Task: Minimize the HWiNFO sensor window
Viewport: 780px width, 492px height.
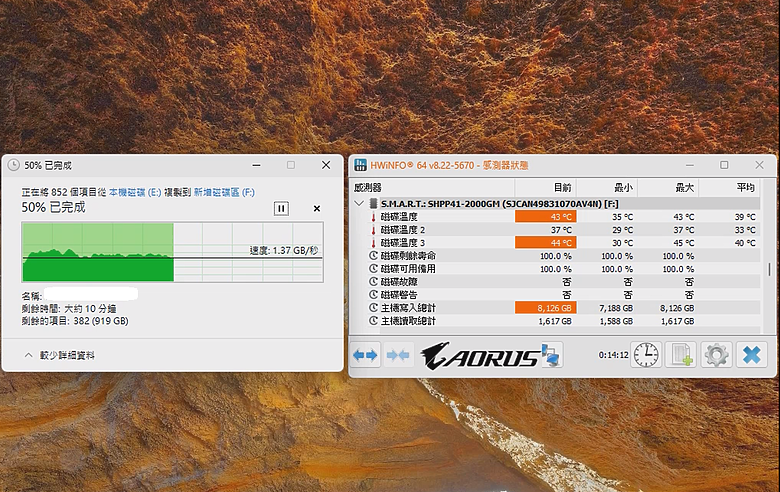Action: [689, 165]
